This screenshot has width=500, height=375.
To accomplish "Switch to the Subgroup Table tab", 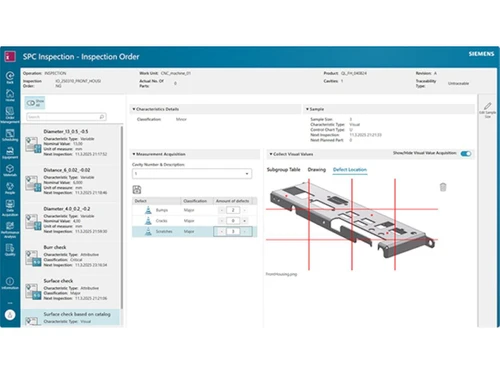I will point(283,170).
